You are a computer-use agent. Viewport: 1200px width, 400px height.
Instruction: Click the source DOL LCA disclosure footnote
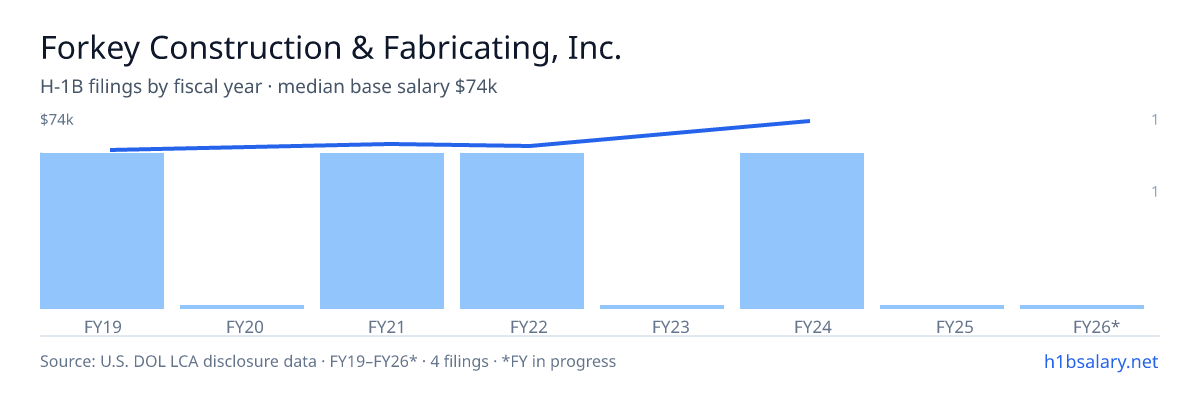(328, 361)
